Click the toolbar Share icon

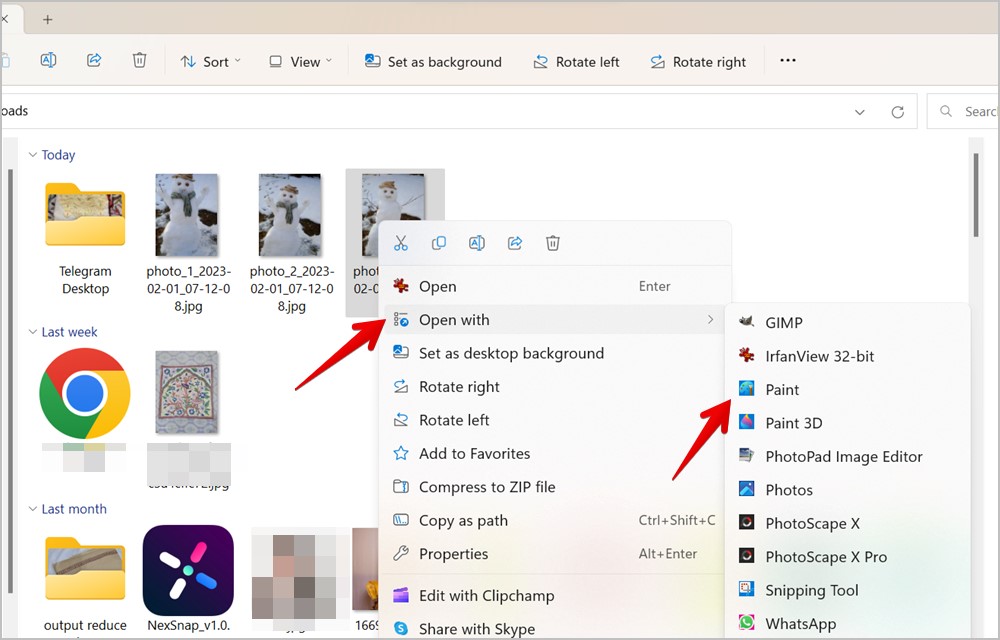click(x=94, y=61)
